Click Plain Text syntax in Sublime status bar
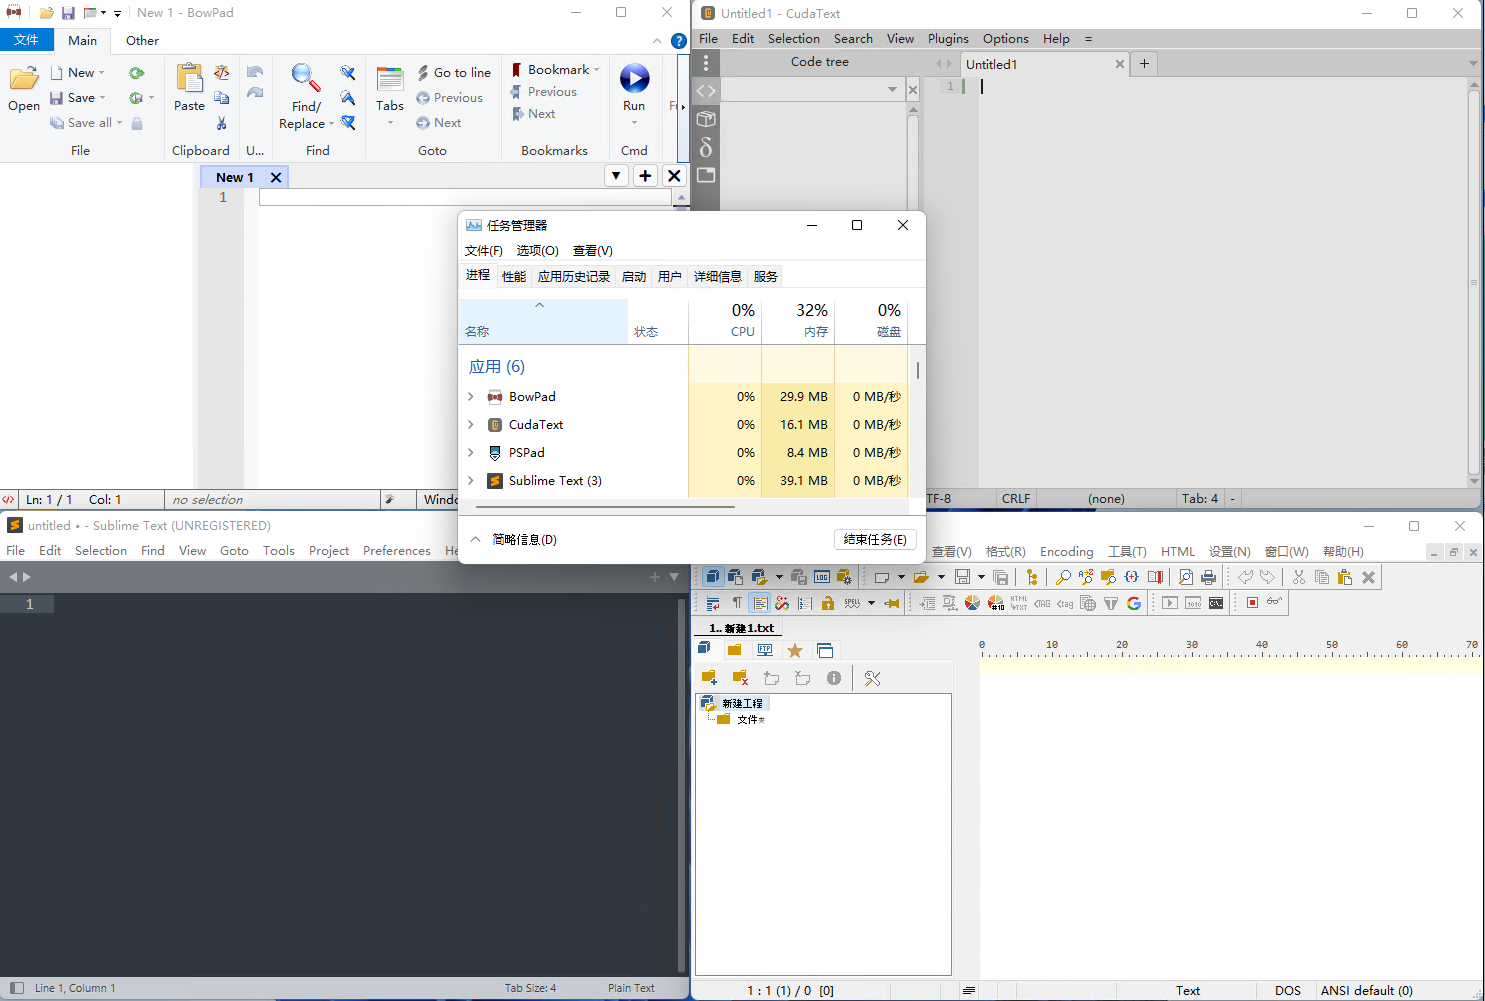1485x1001 pixels. (631, 988)
